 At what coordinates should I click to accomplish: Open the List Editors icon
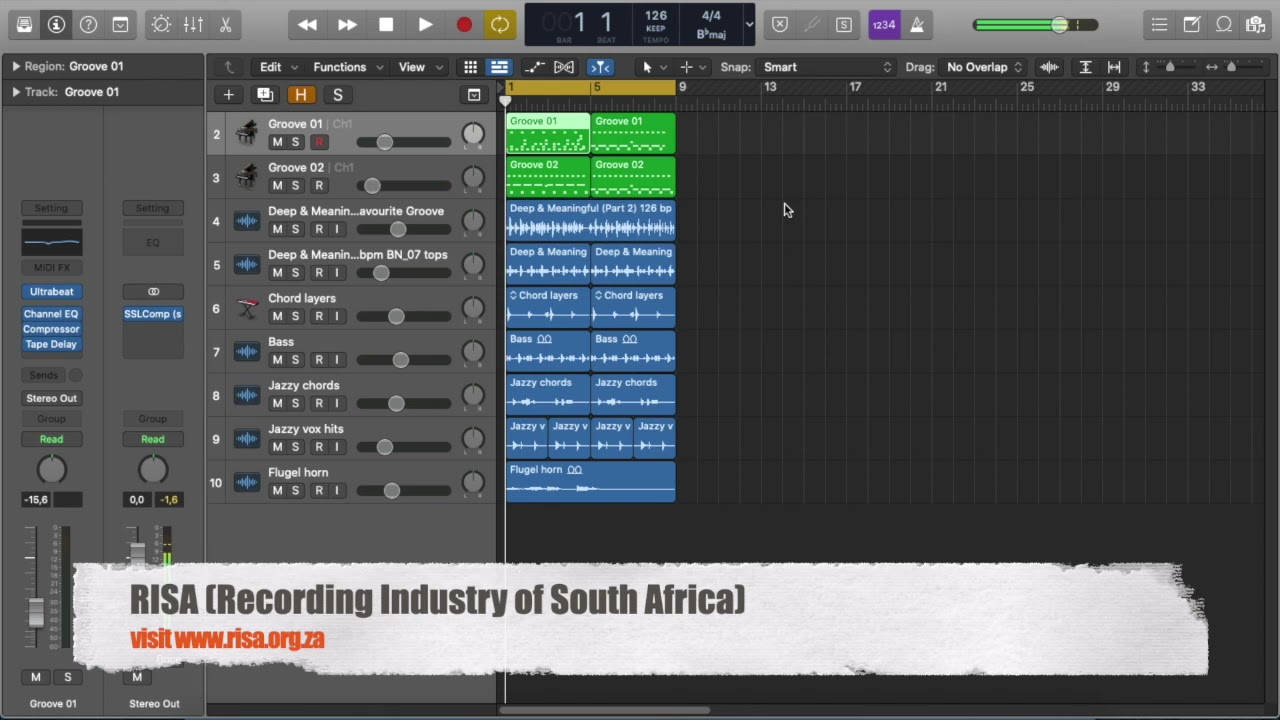pyautogui.click(x=1159, y=25)
